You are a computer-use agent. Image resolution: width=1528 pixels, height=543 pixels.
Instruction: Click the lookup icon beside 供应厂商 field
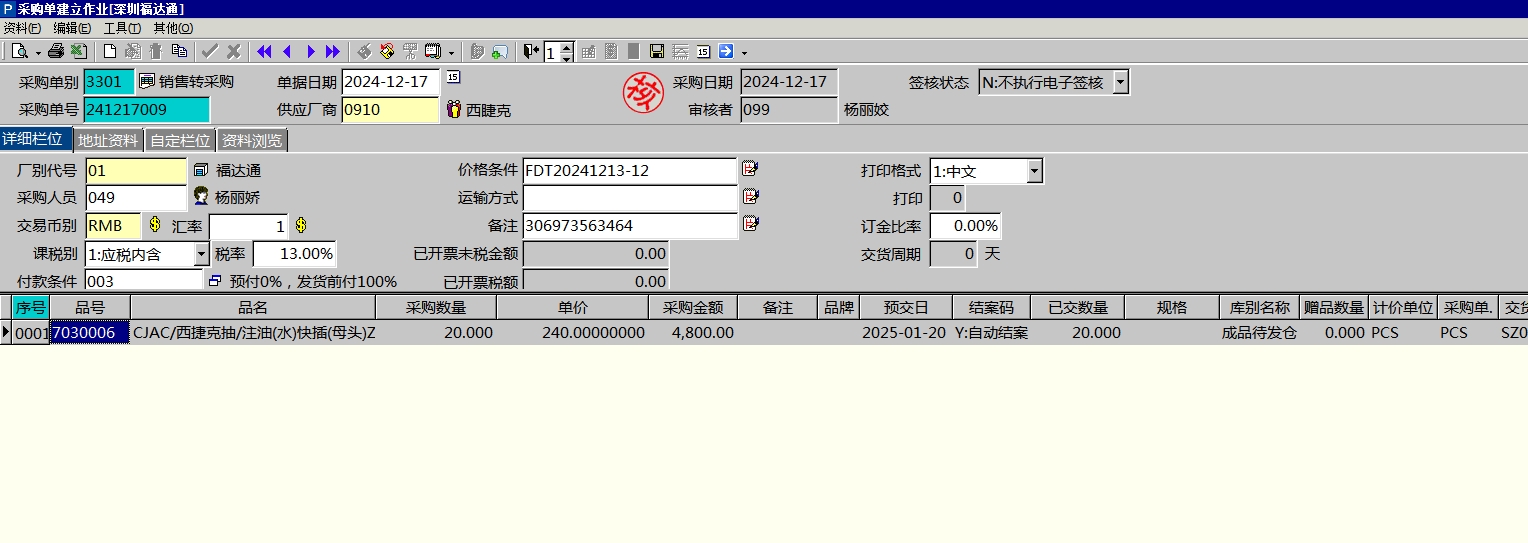coord(453,109)
